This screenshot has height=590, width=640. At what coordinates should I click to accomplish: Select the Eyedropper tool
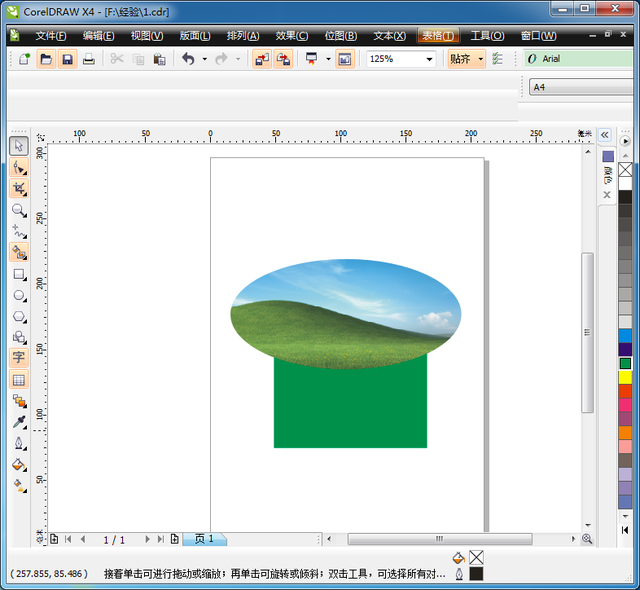point(19,422)
